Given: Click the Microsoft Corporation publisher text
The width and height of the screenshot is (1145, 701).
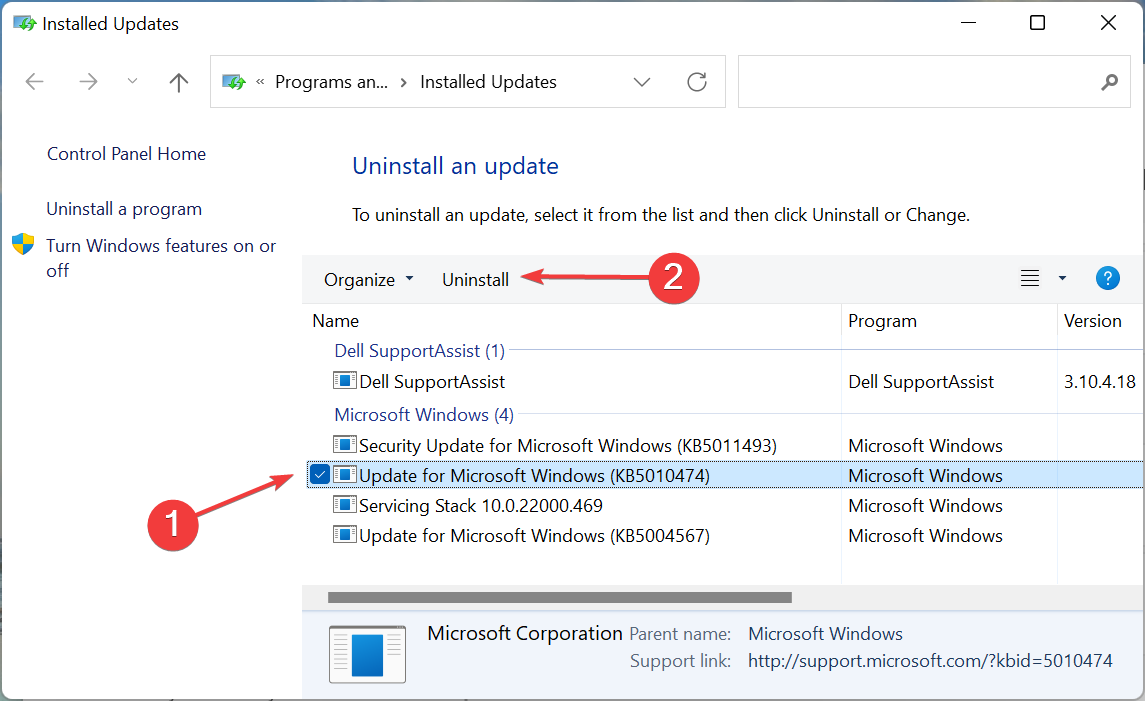Looking at the screenshot, I should (x=525, y=633).
